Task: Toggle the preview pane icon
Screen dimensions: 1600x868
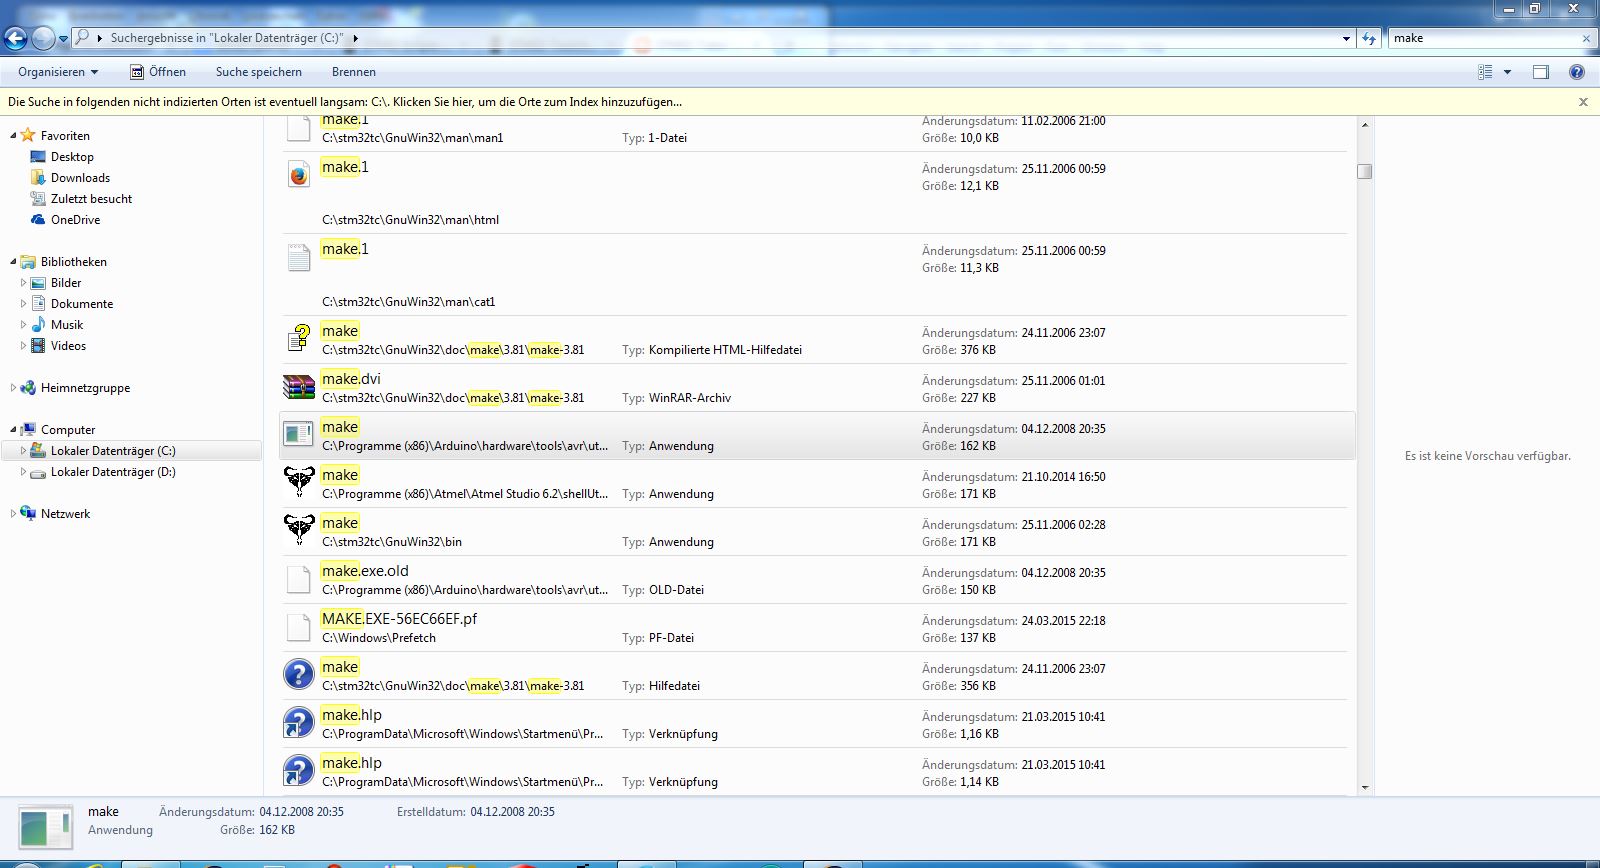Action: pos(1541,72)
